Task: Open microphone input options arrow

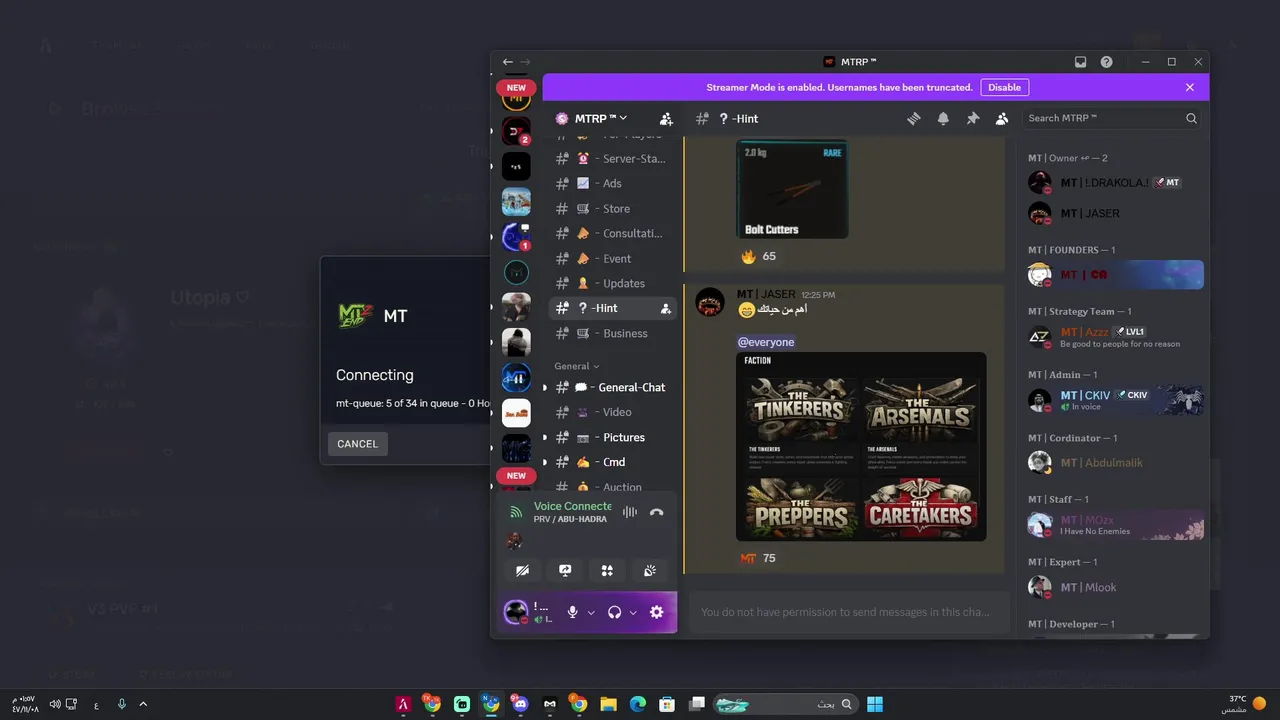Action: (x=591, y=612)
